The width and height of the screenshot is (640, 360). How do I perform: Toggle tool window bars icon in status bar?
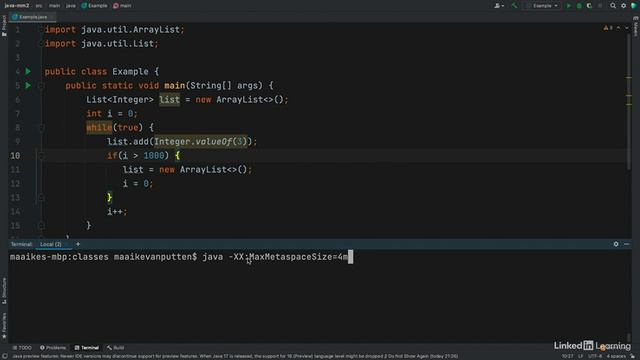4,356
